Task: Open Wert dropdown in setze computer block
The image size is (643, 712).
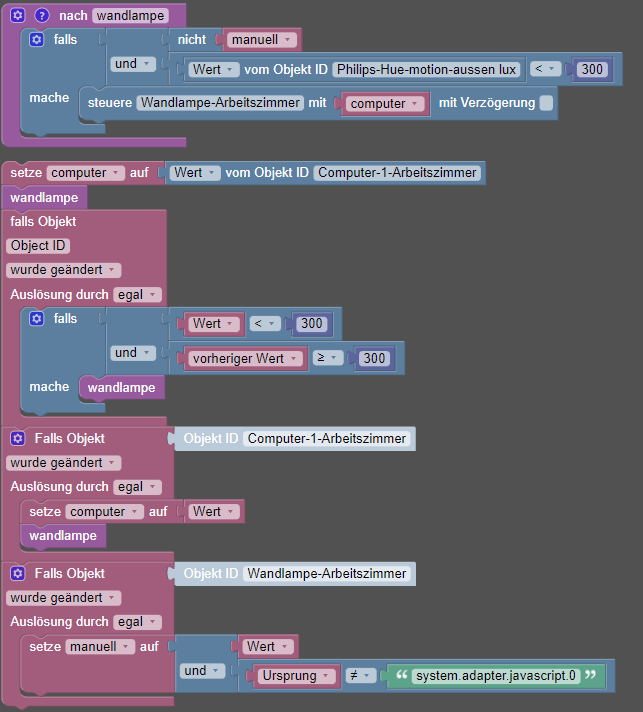Action: (x=214, y=512)
